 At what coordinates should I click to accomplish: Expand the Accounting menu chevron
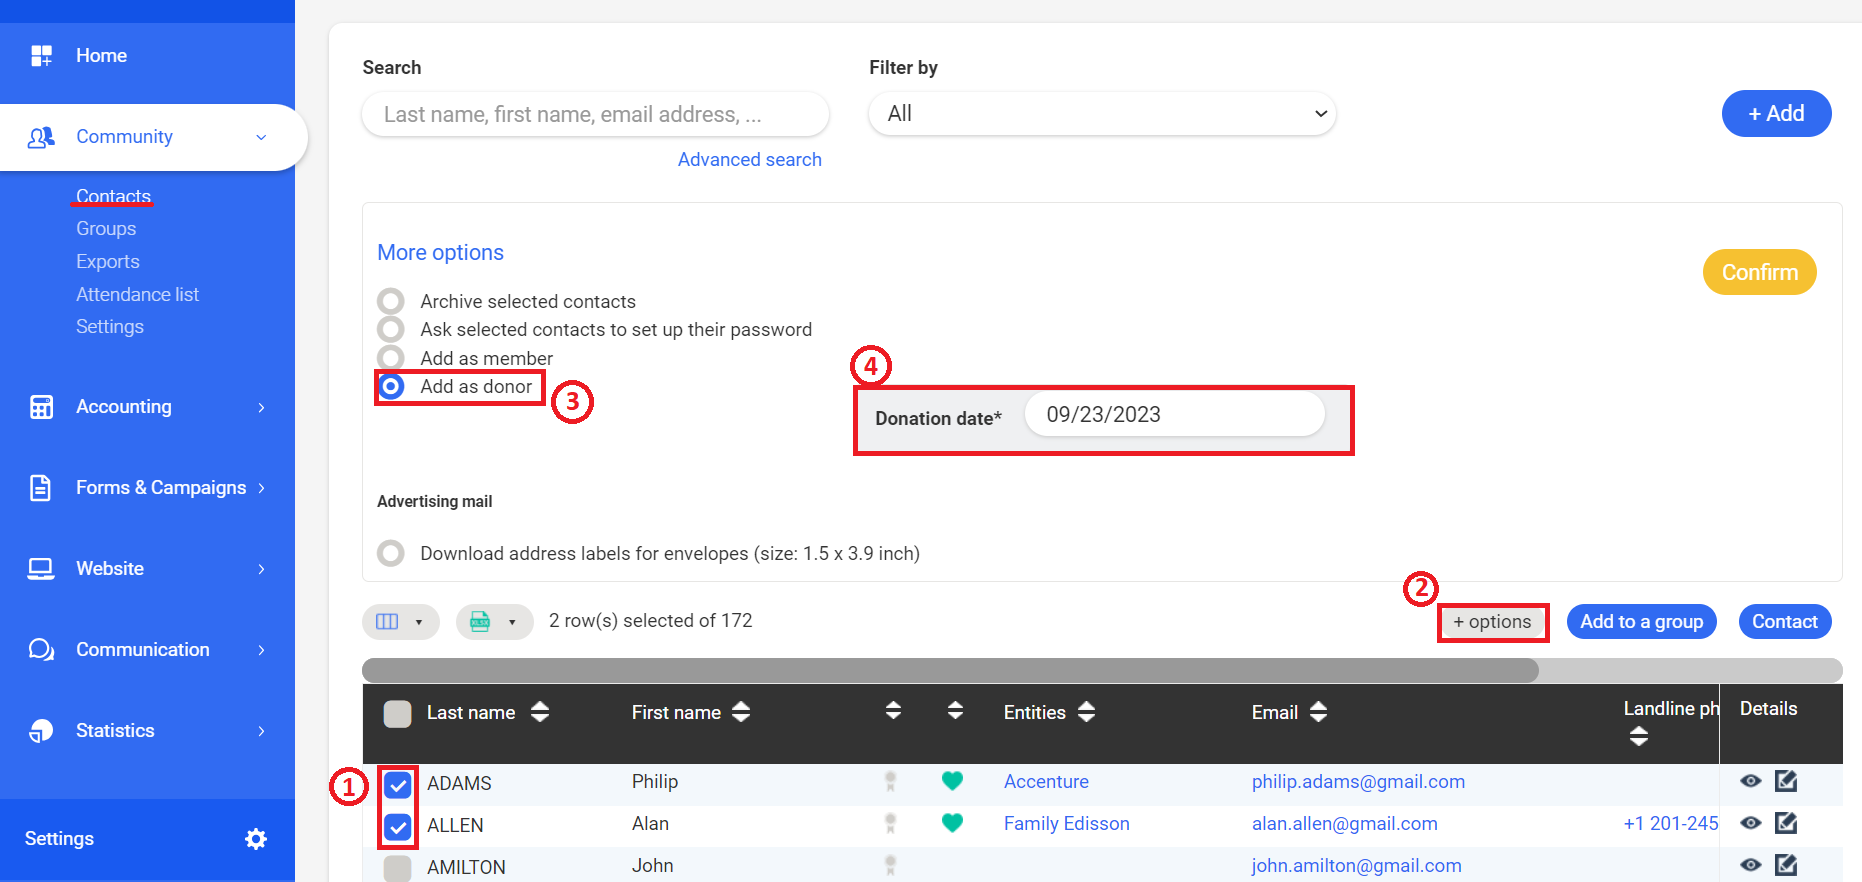261,407
